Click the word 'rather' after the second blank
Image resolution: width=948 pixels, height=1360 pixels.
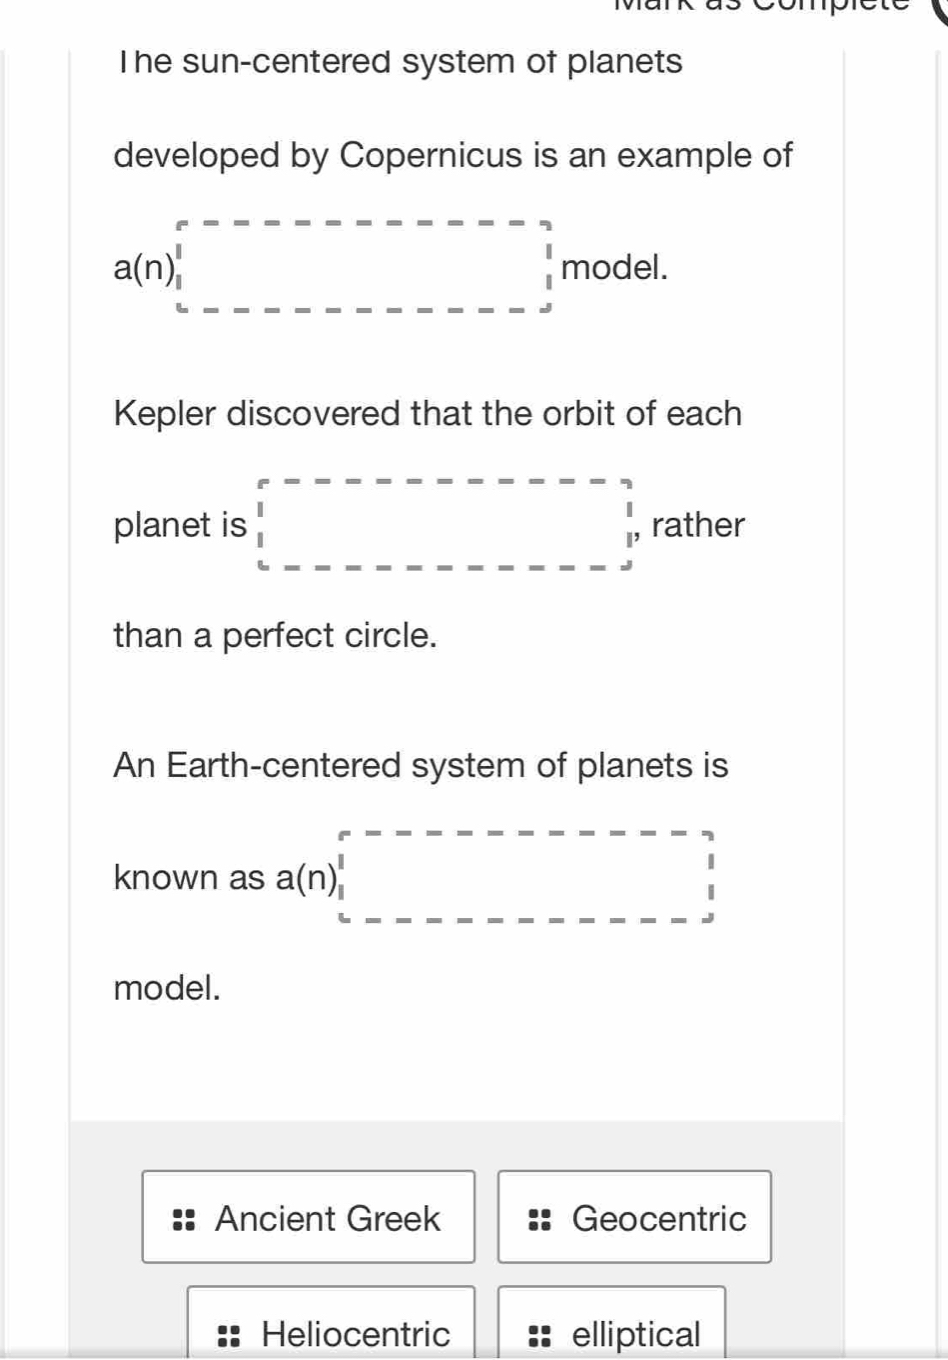click(698, 525)
